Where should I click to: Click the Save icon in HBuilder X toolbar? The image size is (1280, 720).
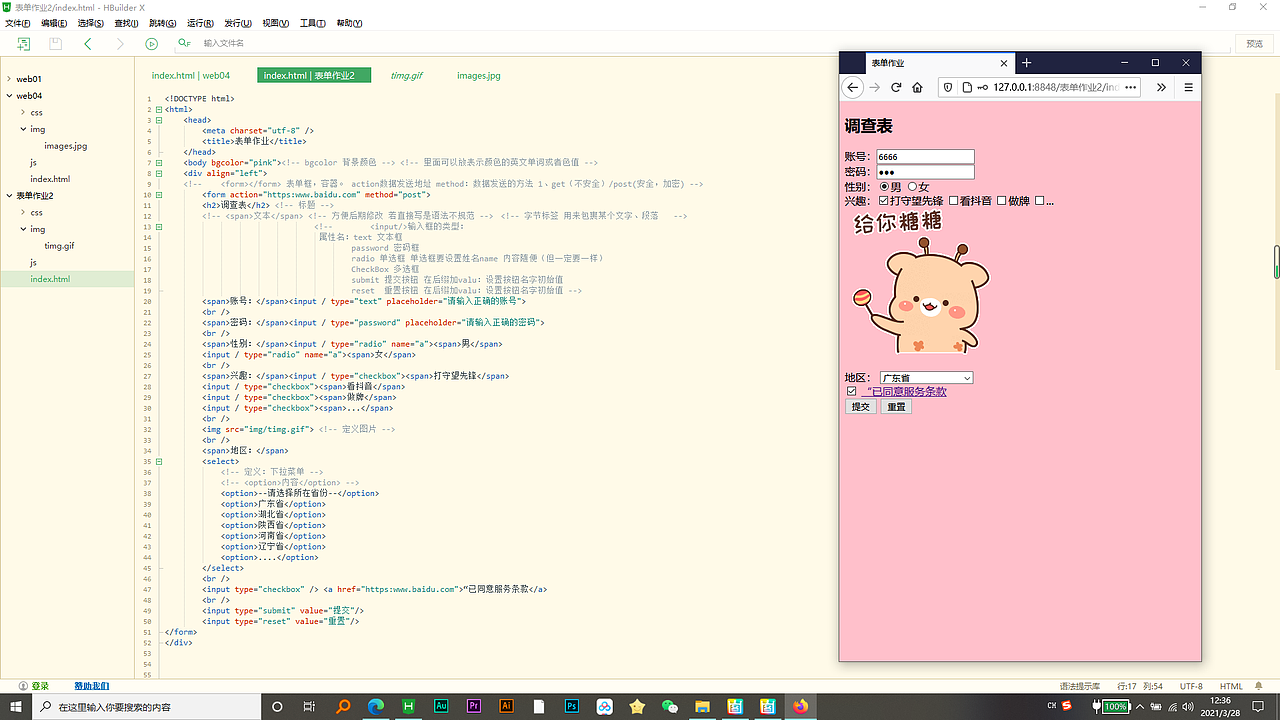click(55, 43)
